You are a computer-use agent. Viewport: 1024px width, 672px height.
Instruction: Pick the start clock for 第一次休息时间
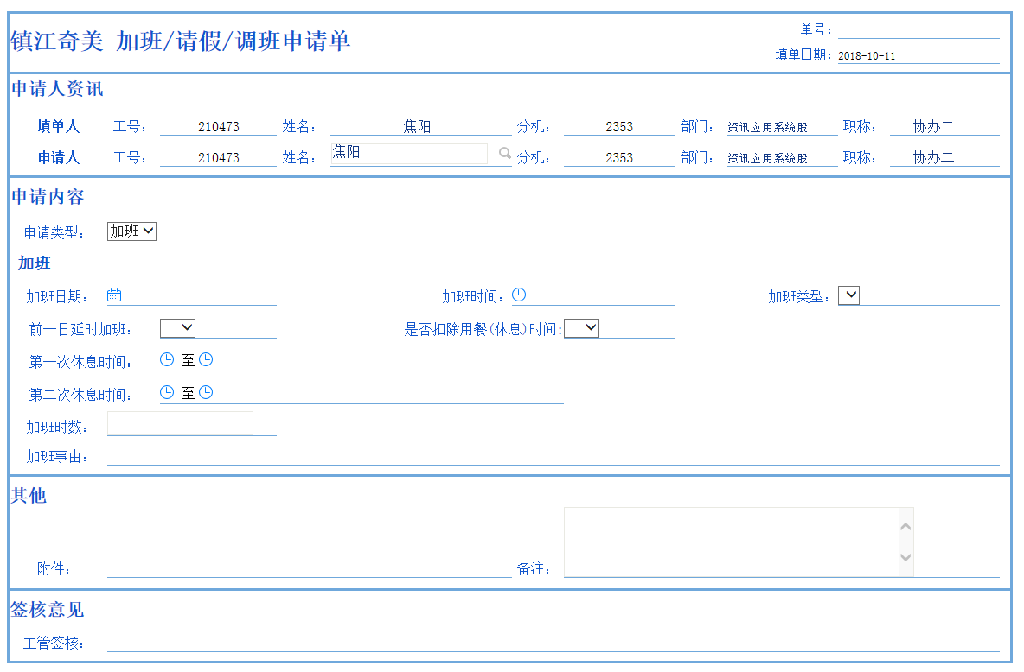pyautogui.click(x=167, y=360)
